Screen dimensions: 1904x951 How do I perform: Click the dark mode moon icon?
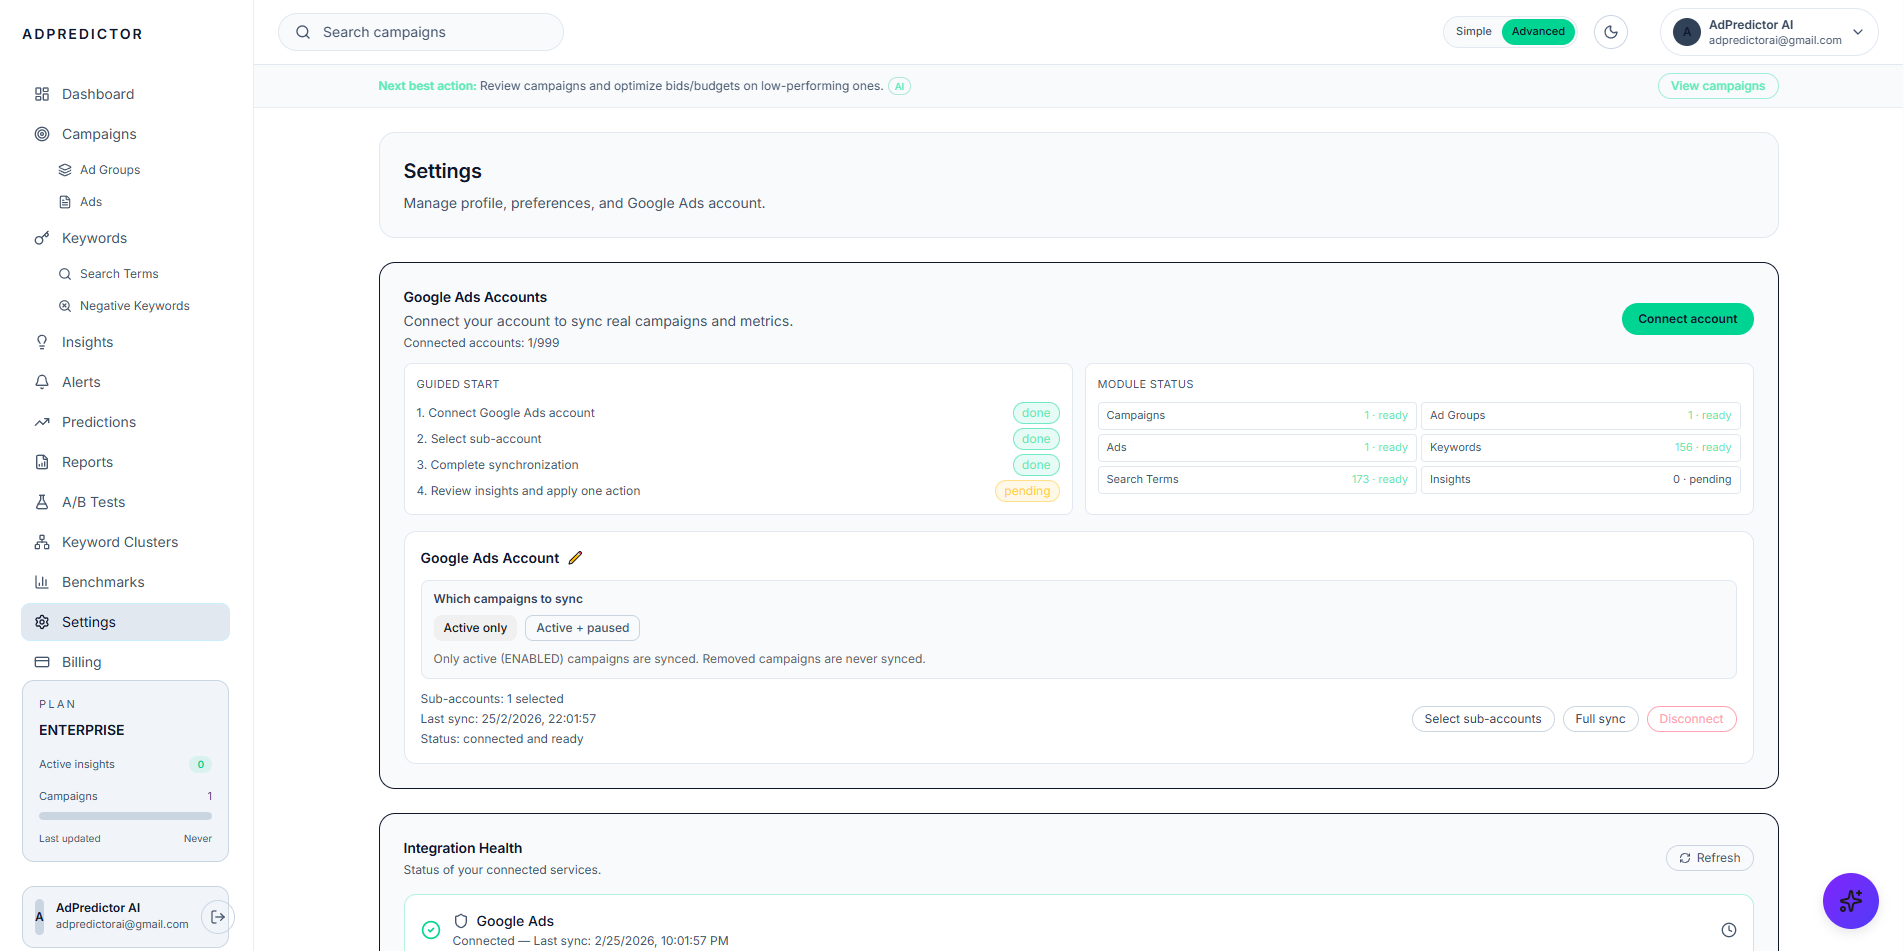[1610, 31]
